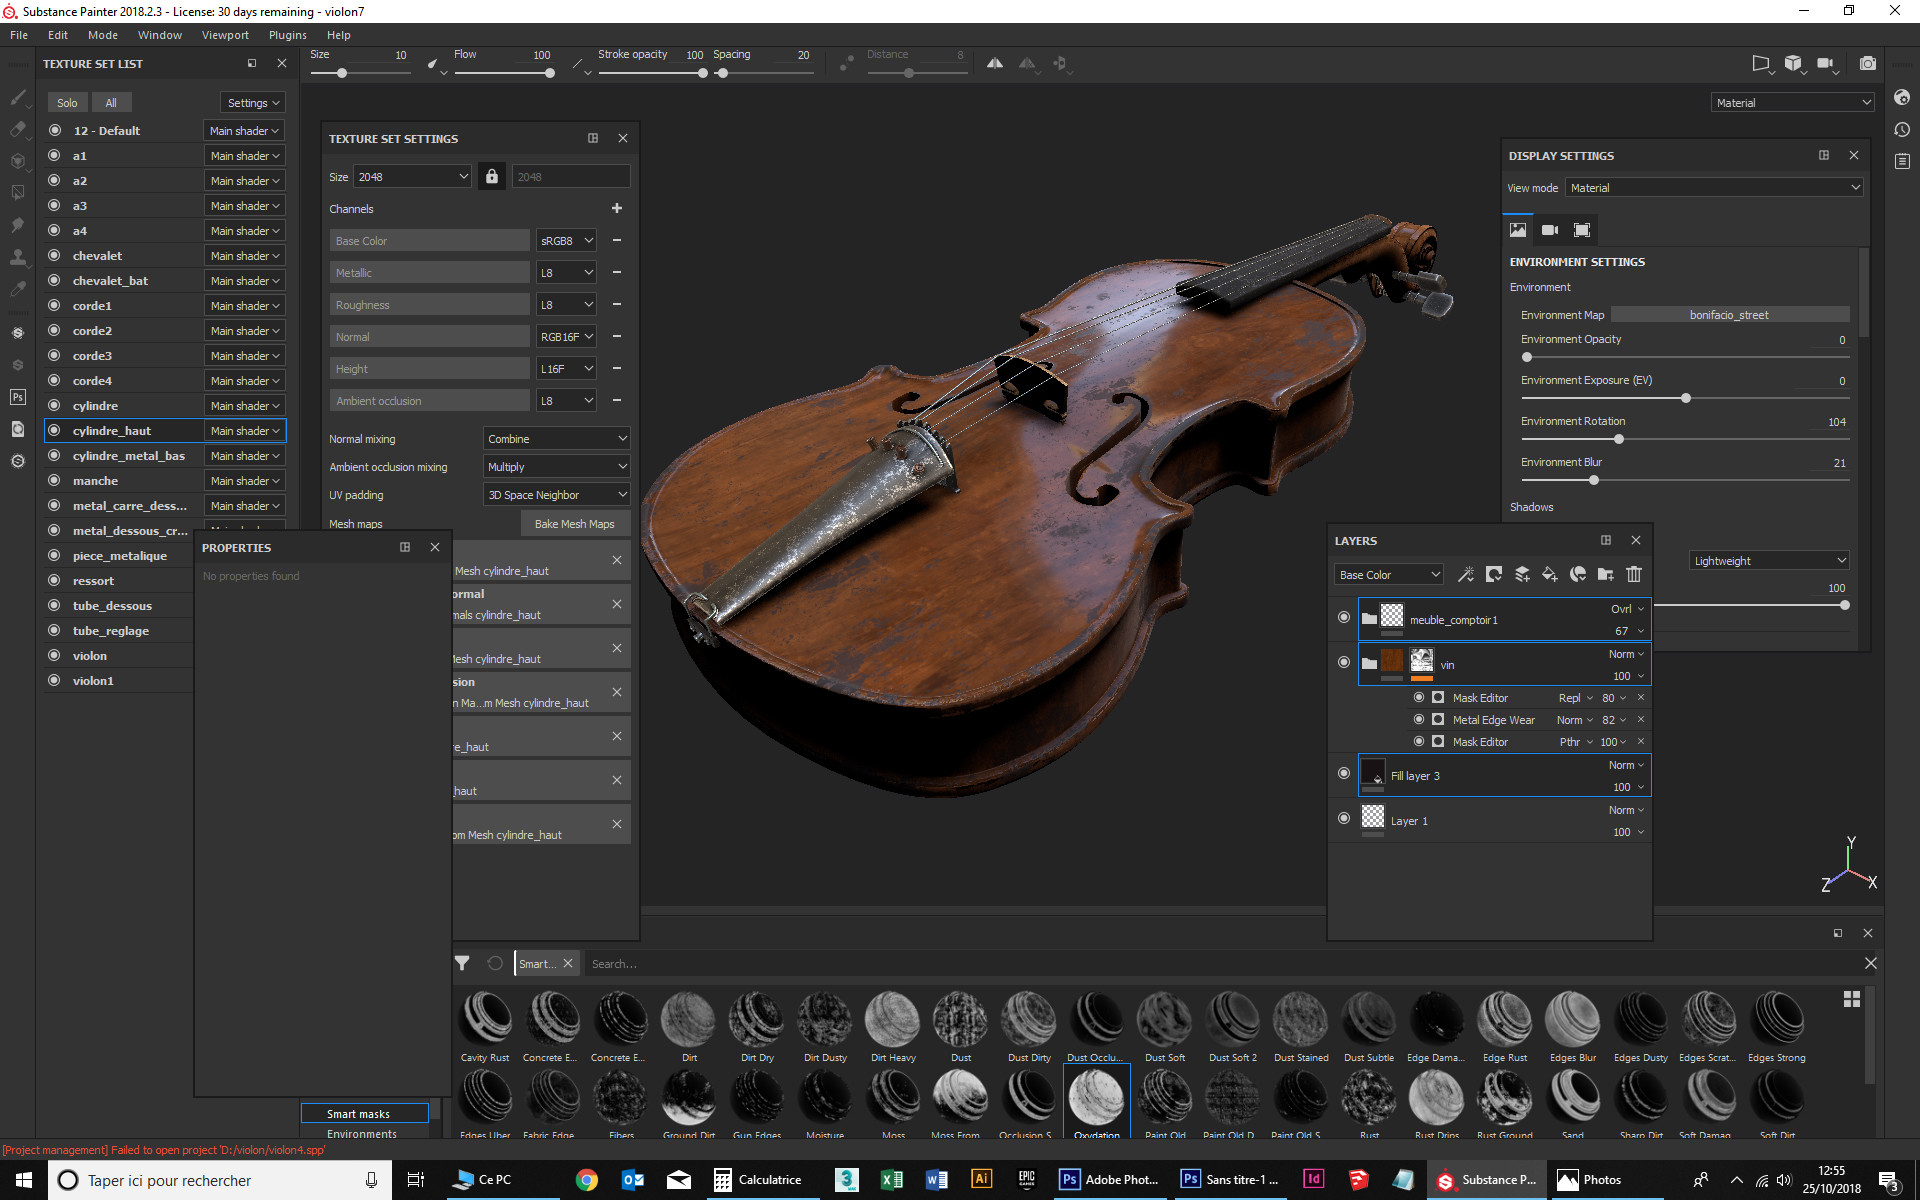Screen dimensions: 1920x1200
Task: Open the Mode menu
Action: point(103,34)
